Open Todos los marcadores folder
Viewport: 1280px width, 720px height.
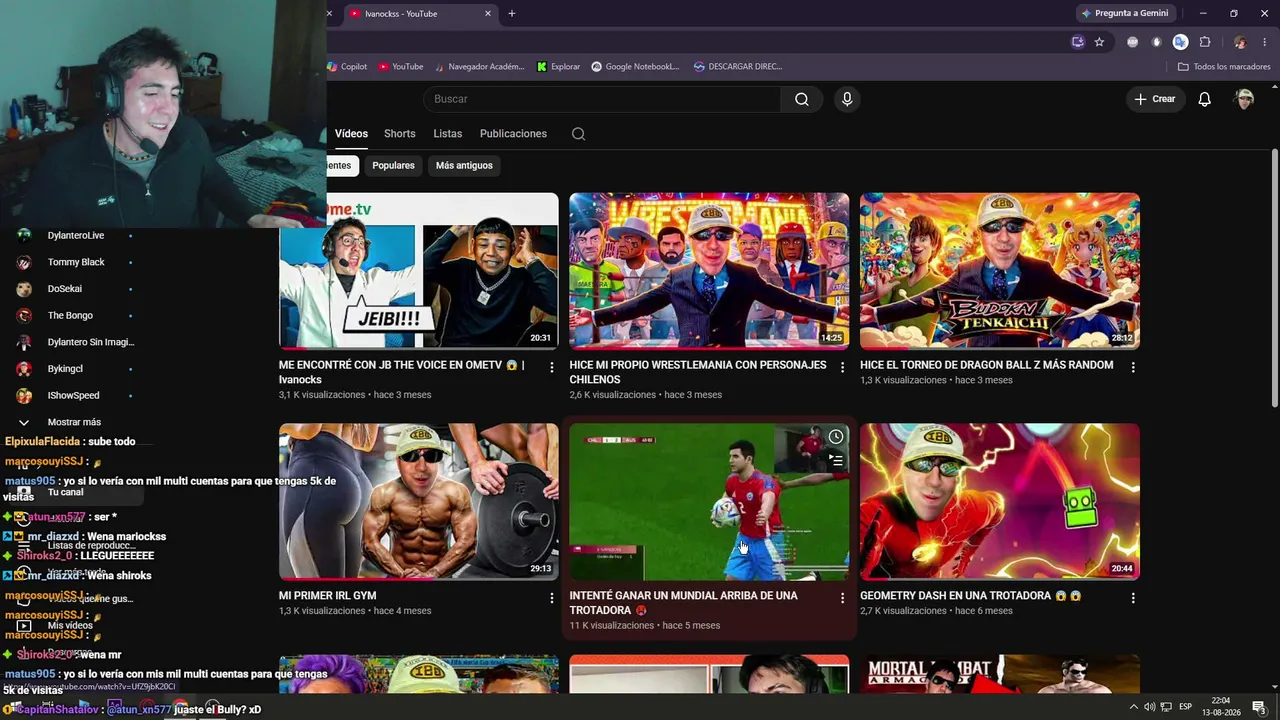coord(1224,67)
